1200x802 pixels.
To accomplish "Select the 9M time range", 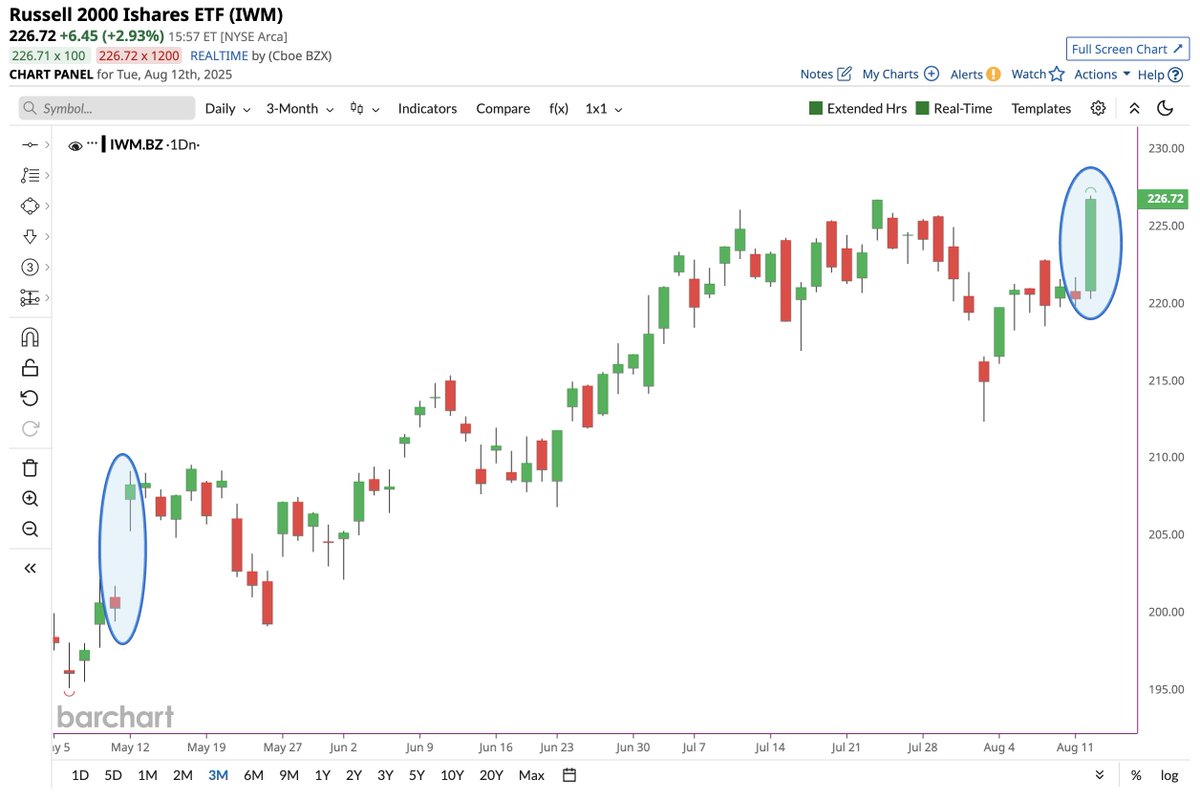I will 289,775.
